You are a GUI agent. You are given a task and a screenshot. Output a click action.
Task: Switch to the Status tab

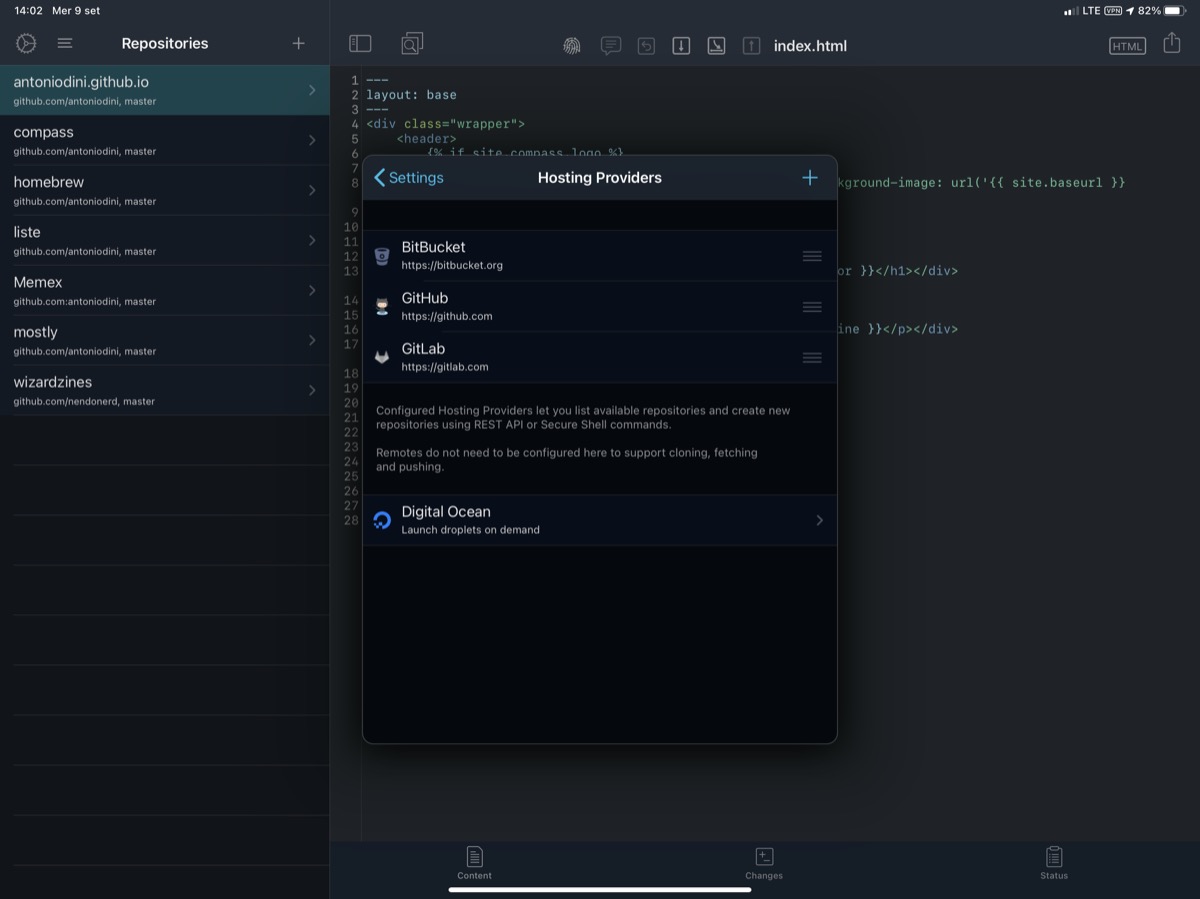tap(1053, 862)
